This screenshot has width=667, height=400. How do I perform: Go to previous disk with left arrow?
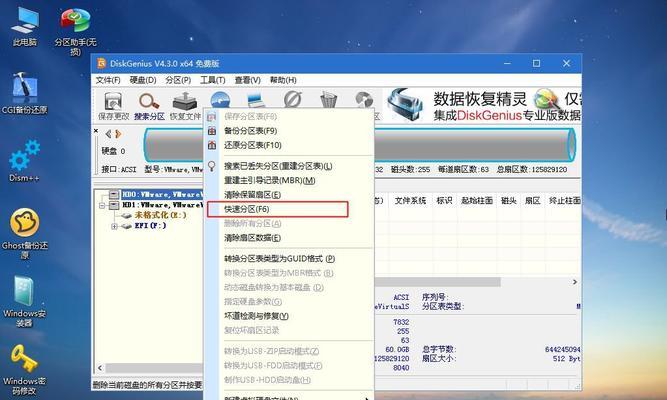click(108, 134)
